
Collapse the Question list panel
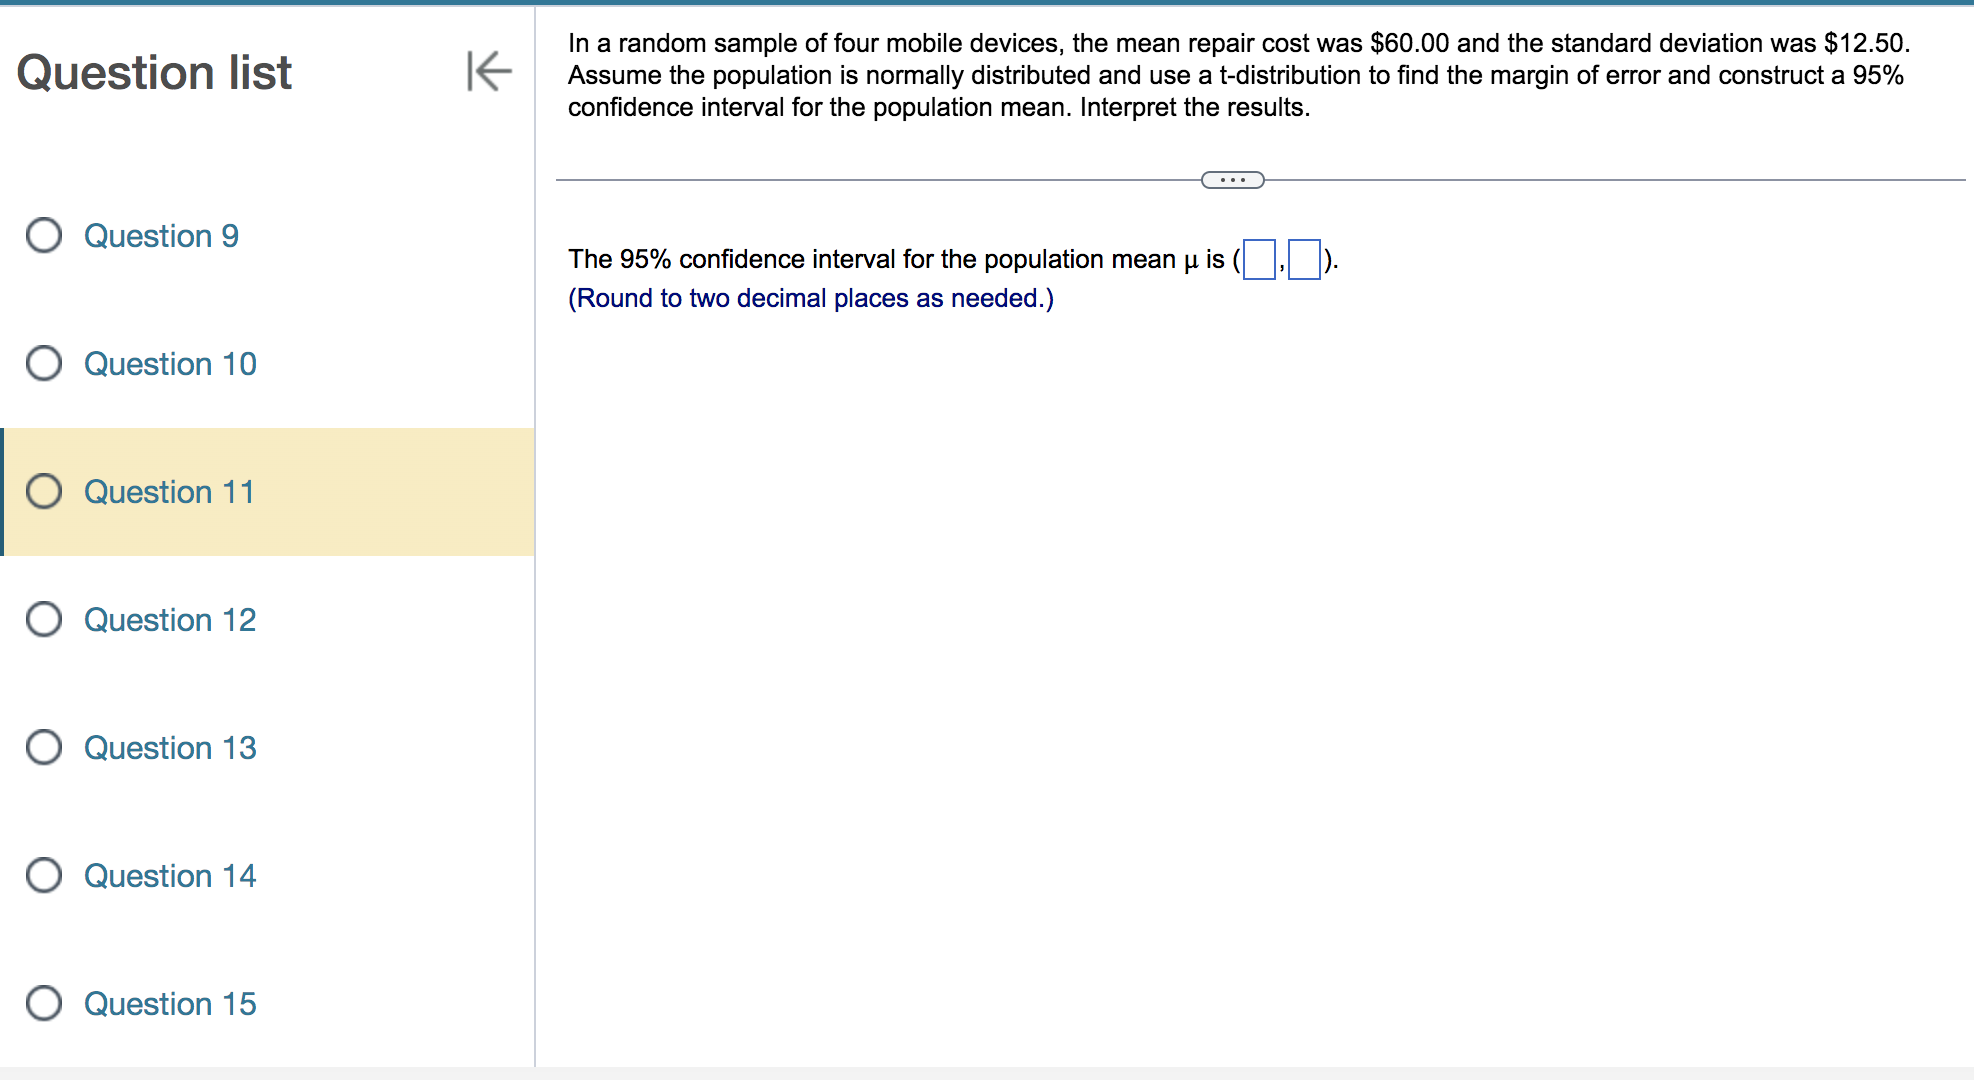click(x=487, y=71)
